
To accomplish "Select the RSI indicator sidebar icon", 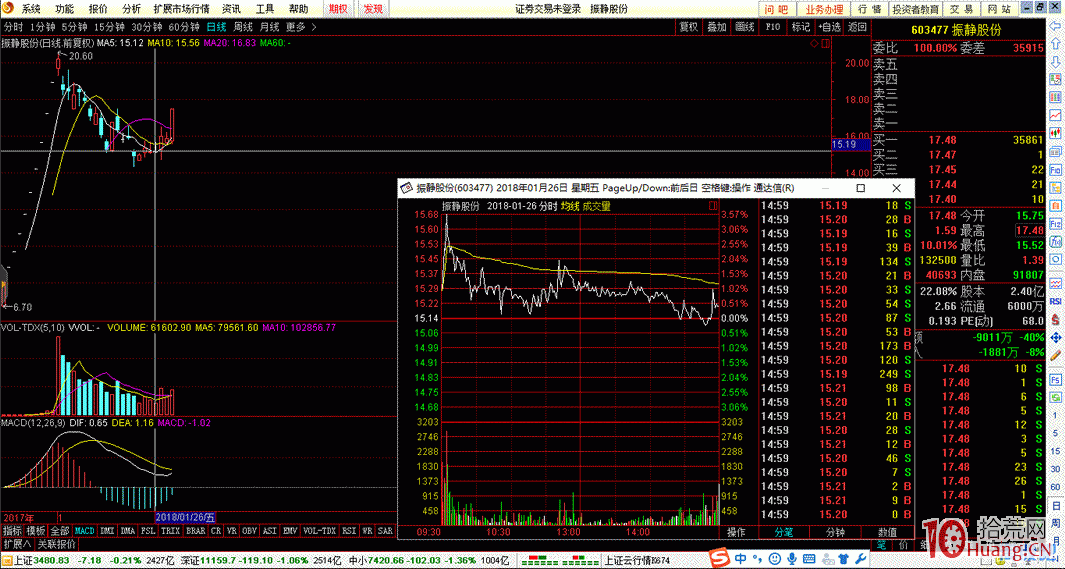I will (x=1055, y=301).
